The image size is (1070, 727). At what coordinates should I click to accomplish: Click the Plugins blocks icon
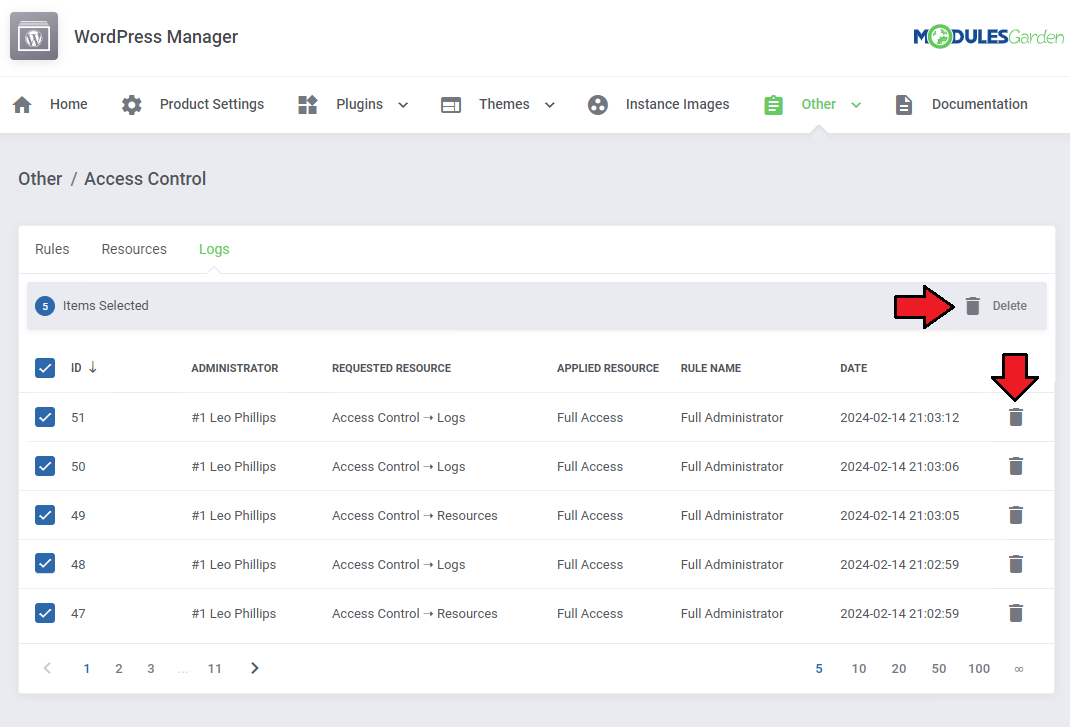pos(308,104)
